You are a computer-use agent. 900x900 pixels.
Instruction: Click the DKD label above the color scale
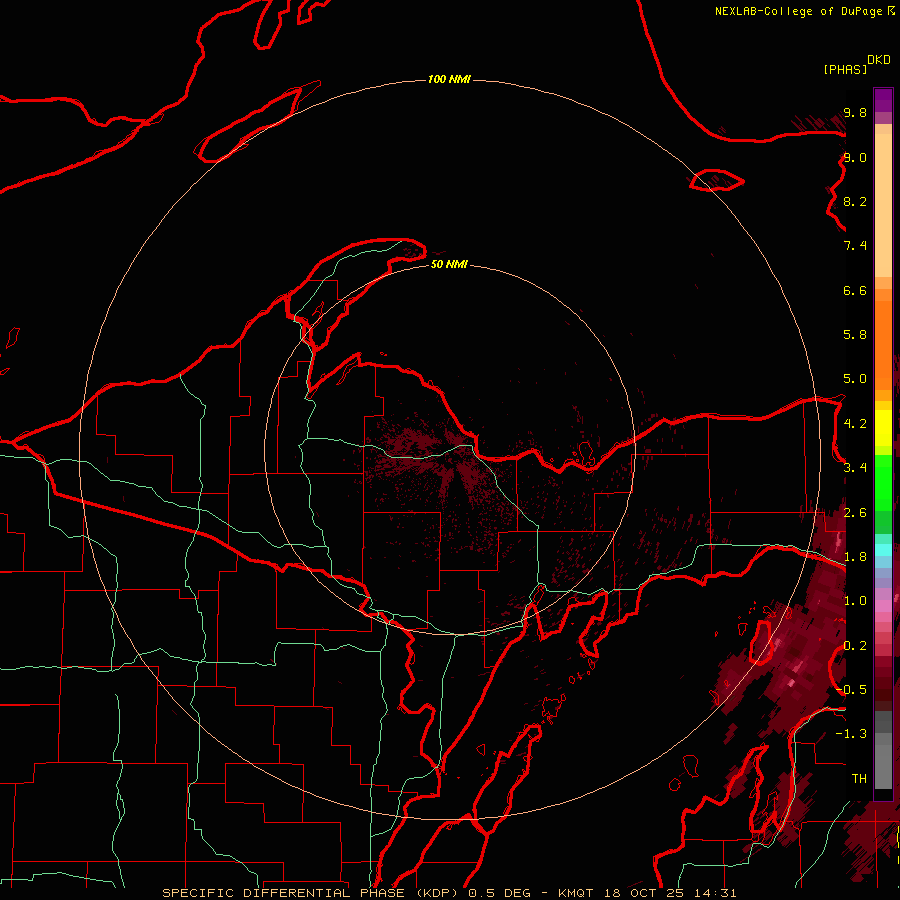tap(878, 60)
